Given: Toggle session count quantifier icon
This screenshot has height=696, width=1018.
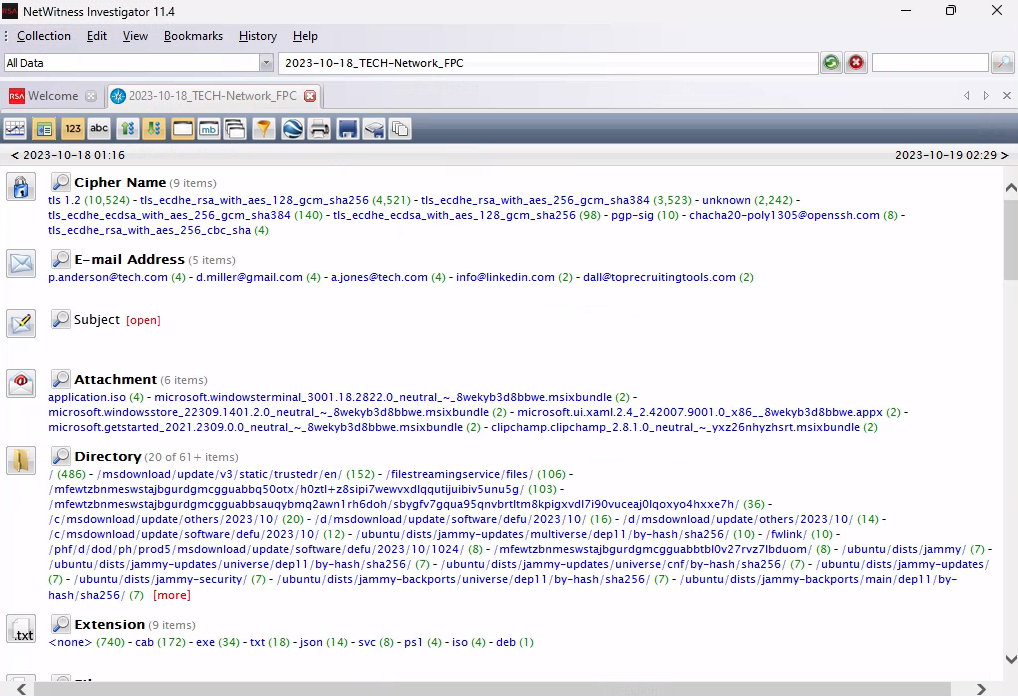Looking at the screenshot, I should click(182, 129).
